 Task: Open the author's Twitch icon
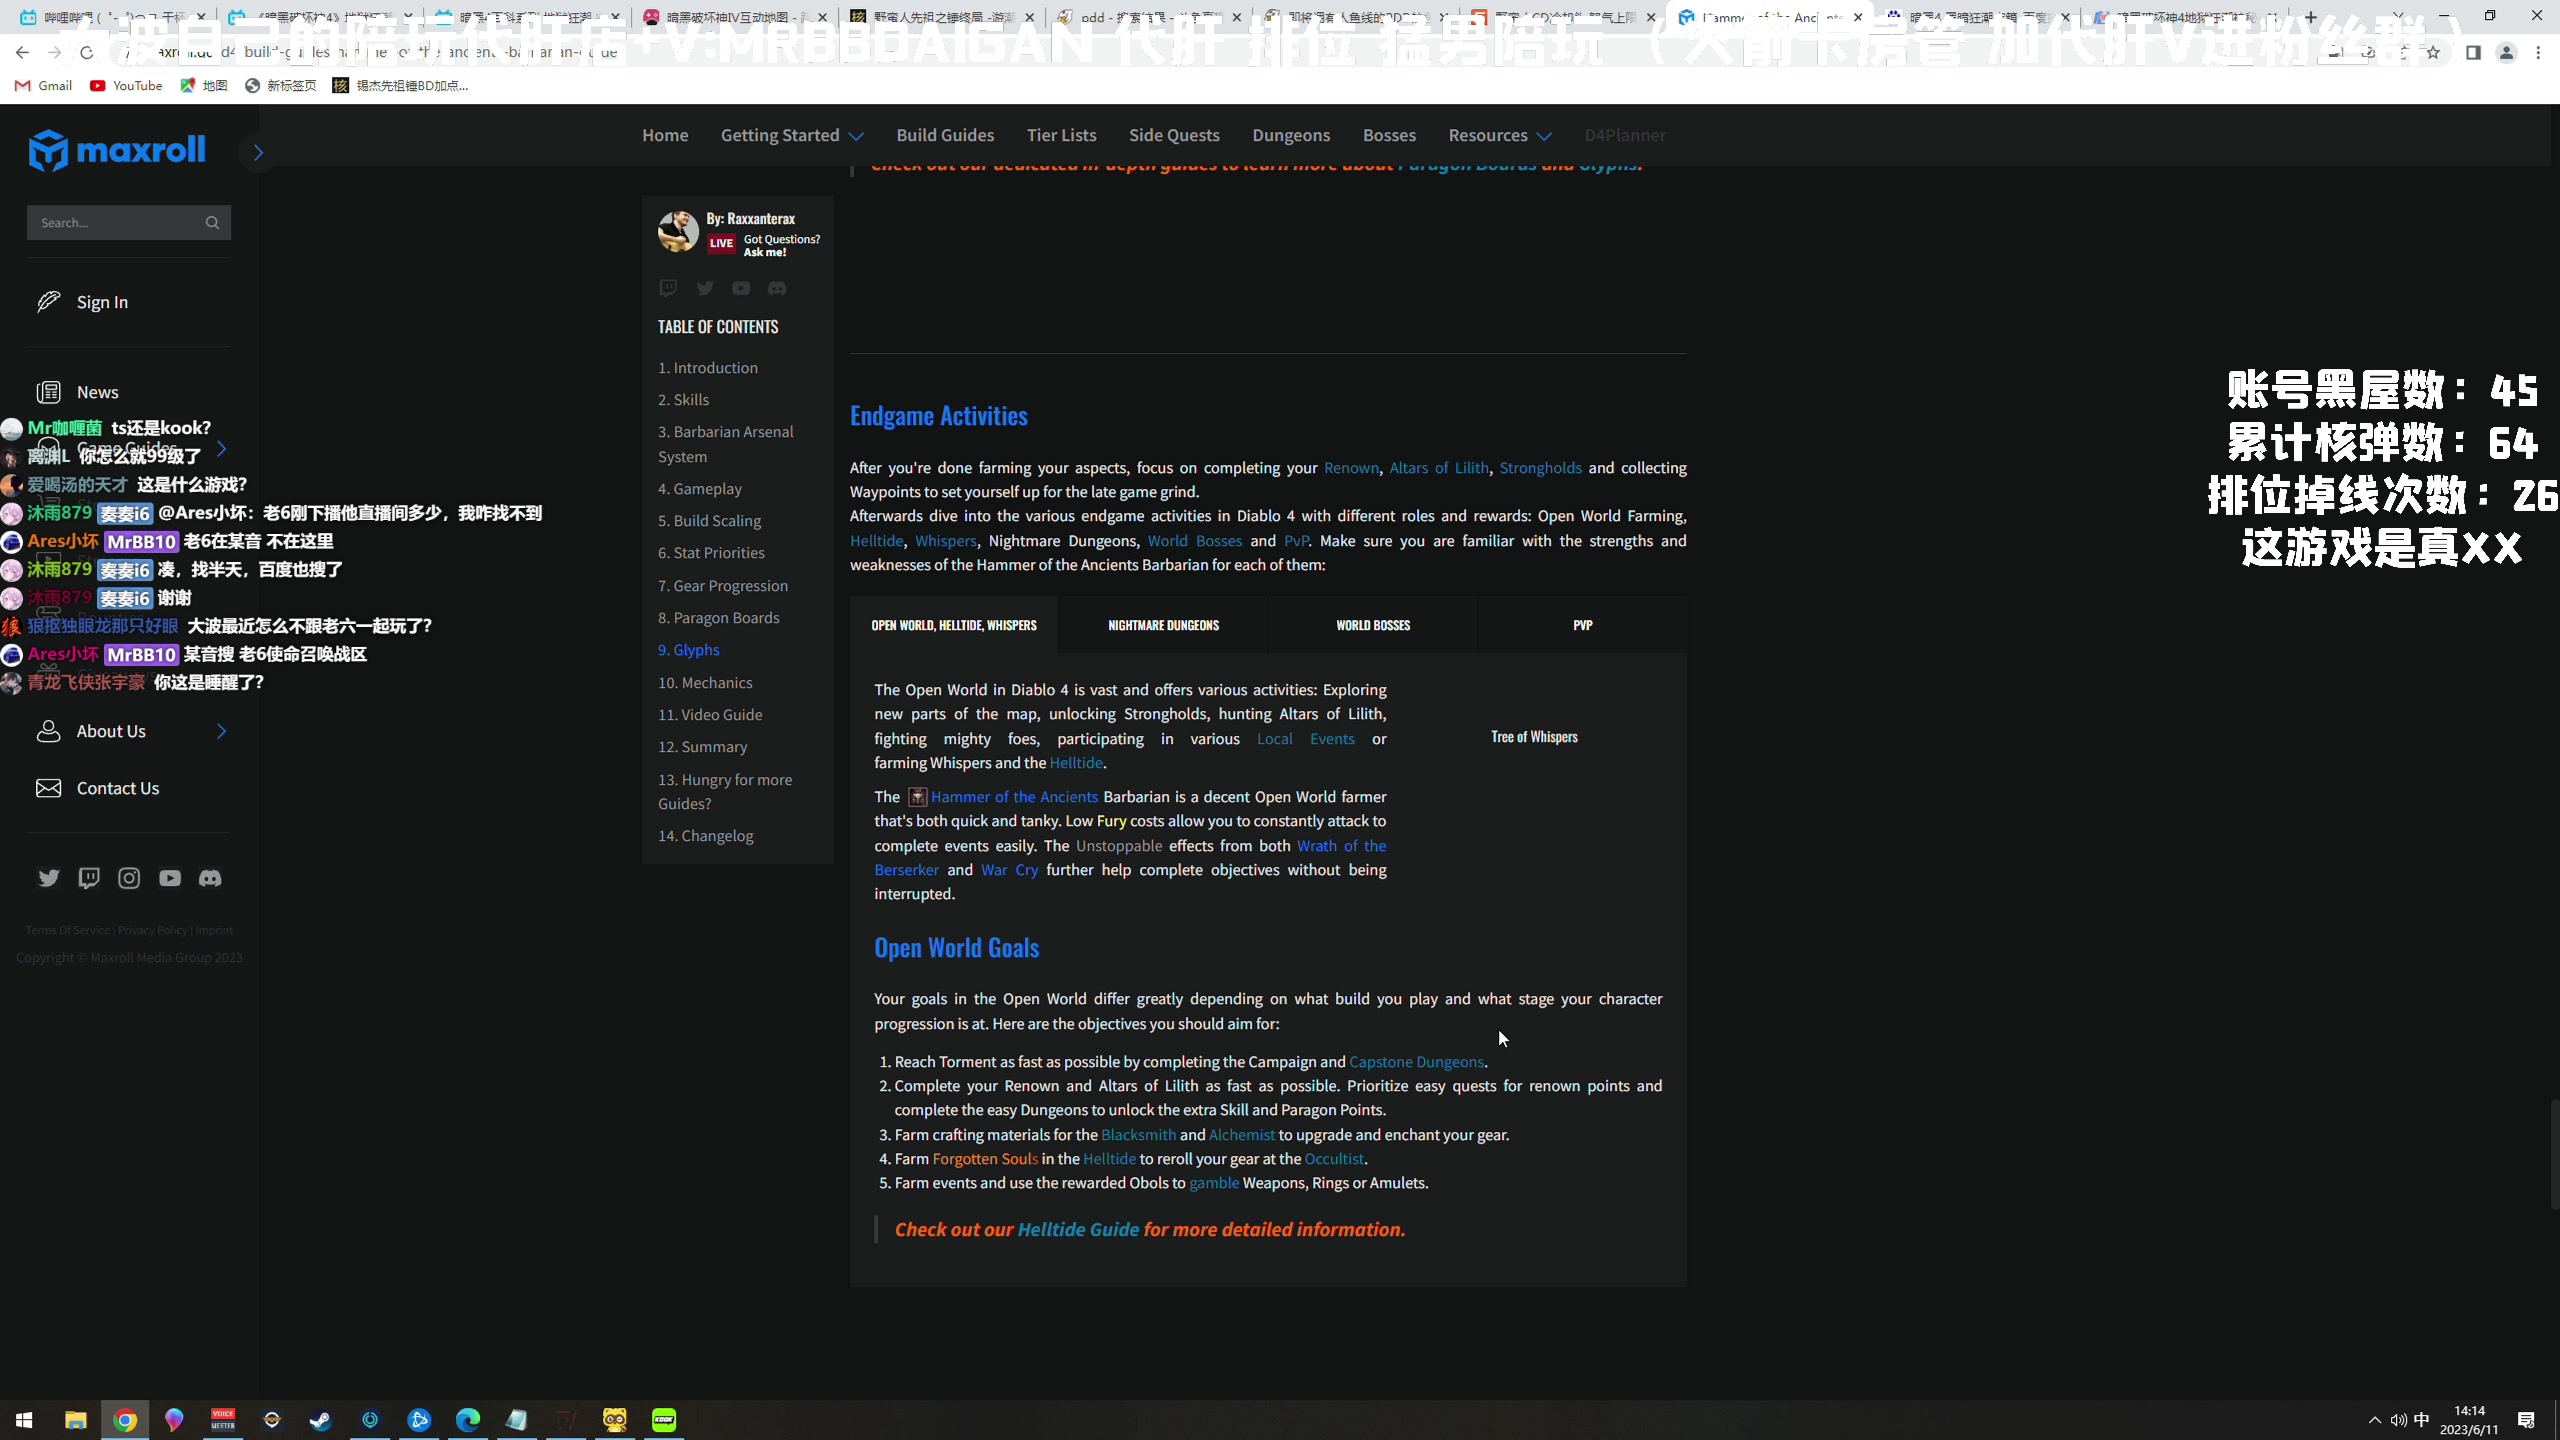click(x=668, y=288)
